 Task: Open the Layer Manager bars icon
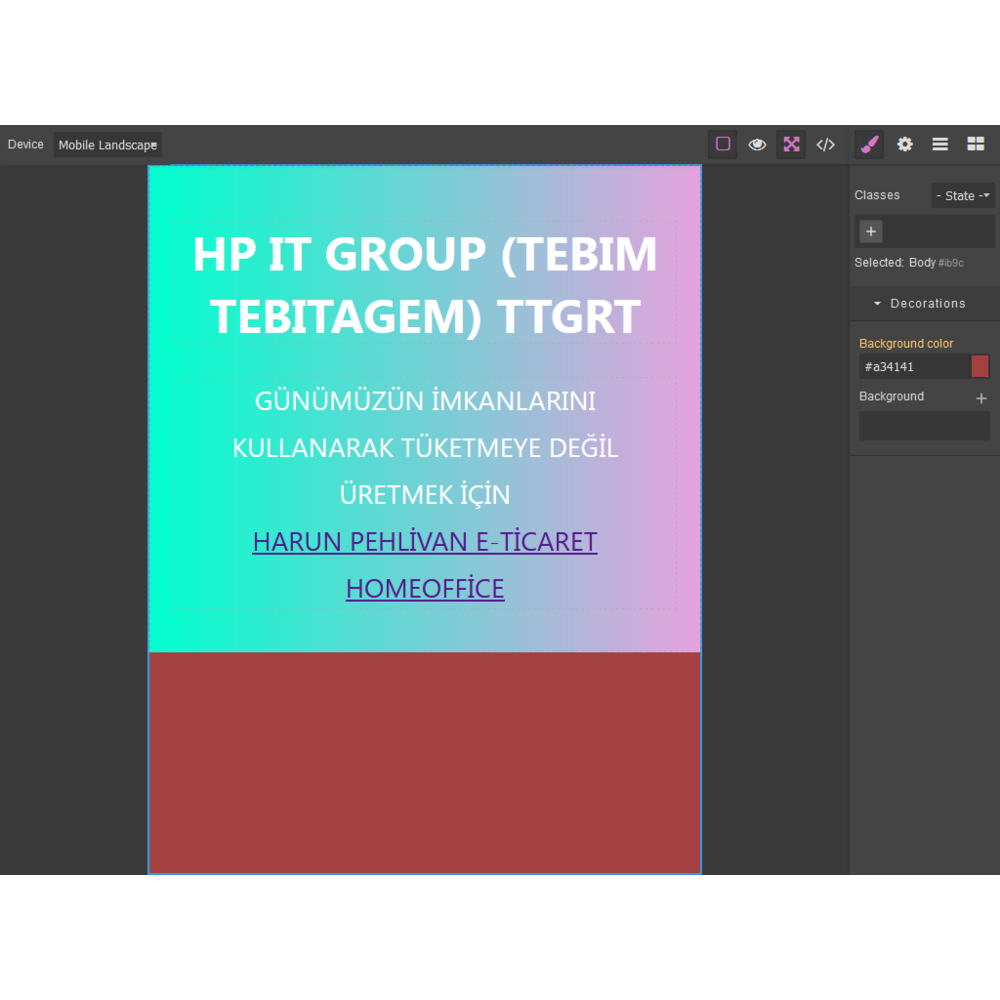(939, 144)
